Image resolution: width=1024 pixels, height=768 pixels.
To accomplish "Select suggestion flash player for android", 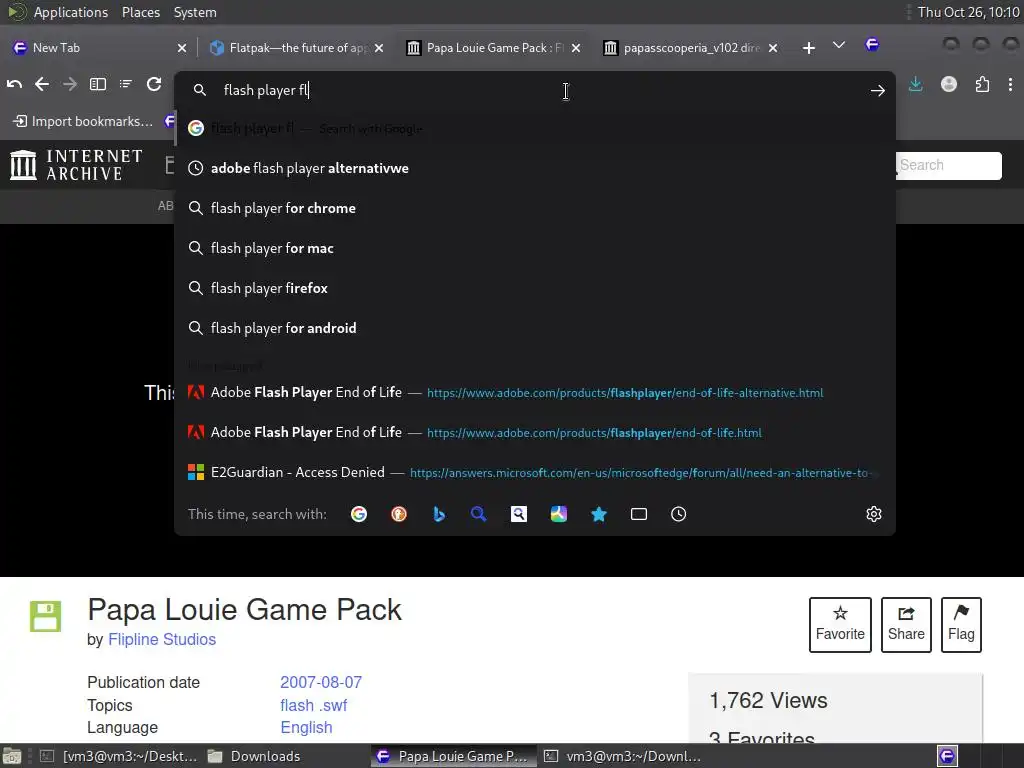I will click(535, 328).
